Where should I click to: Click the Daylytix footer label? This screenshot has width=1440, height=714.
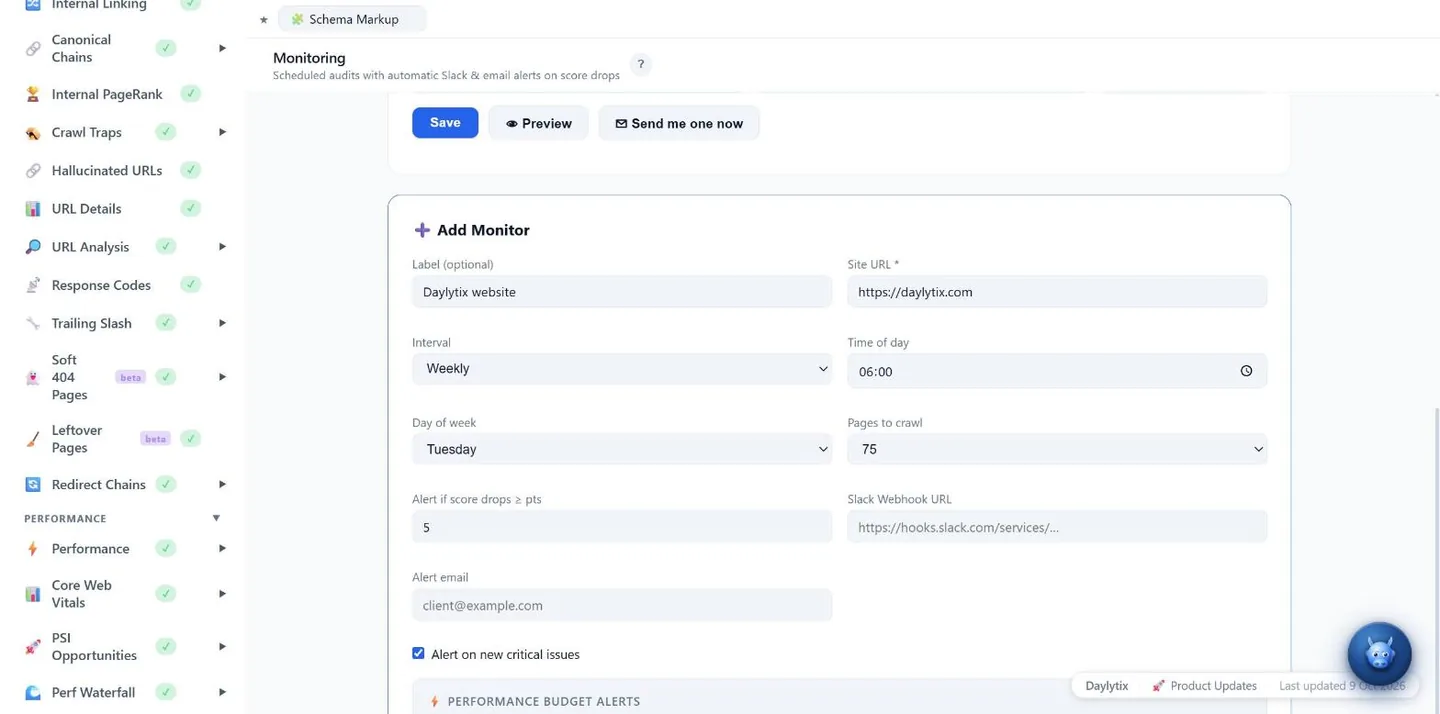(1106, 686)
